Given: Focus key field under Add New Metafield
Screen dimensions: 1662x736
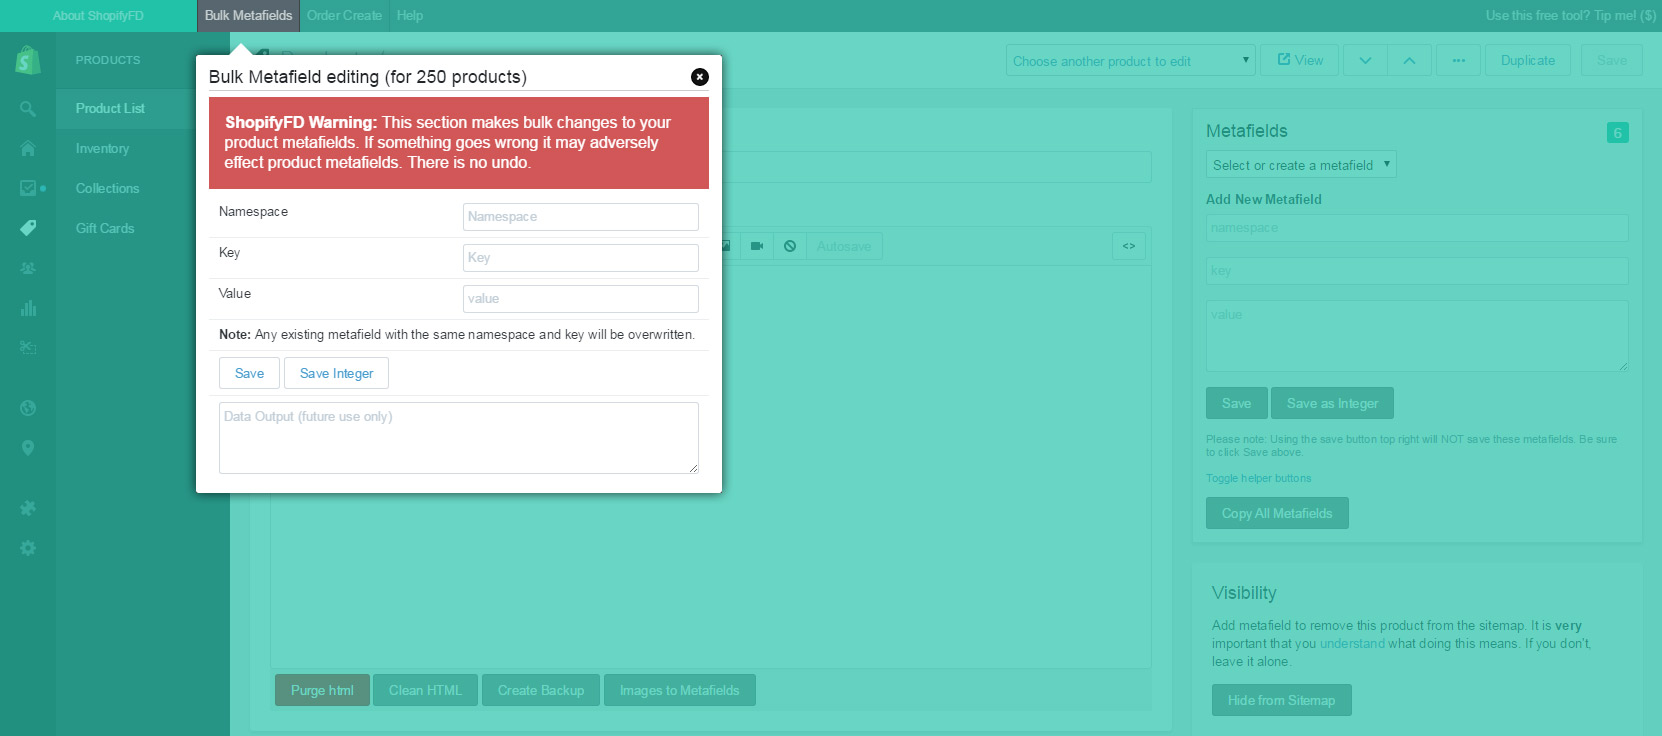Looking at the screenshot, I should tap(1417, 271).
